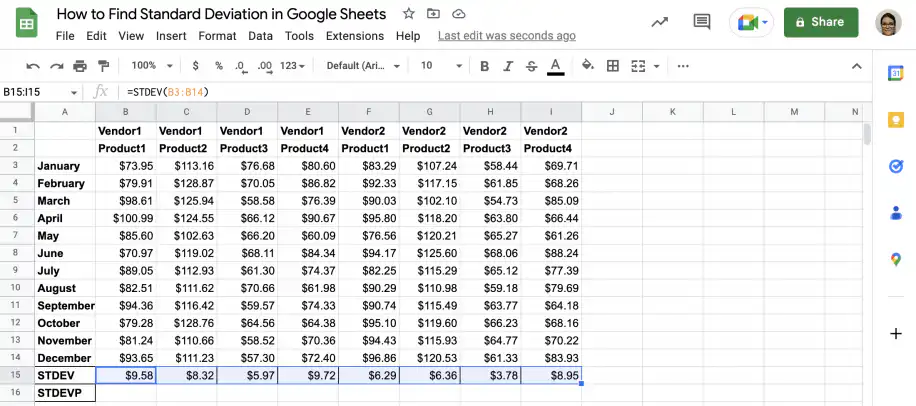Open the font family dropdown
Image resolution: width=916 pixels, height=406 pixels.
(x=363, y=66)
